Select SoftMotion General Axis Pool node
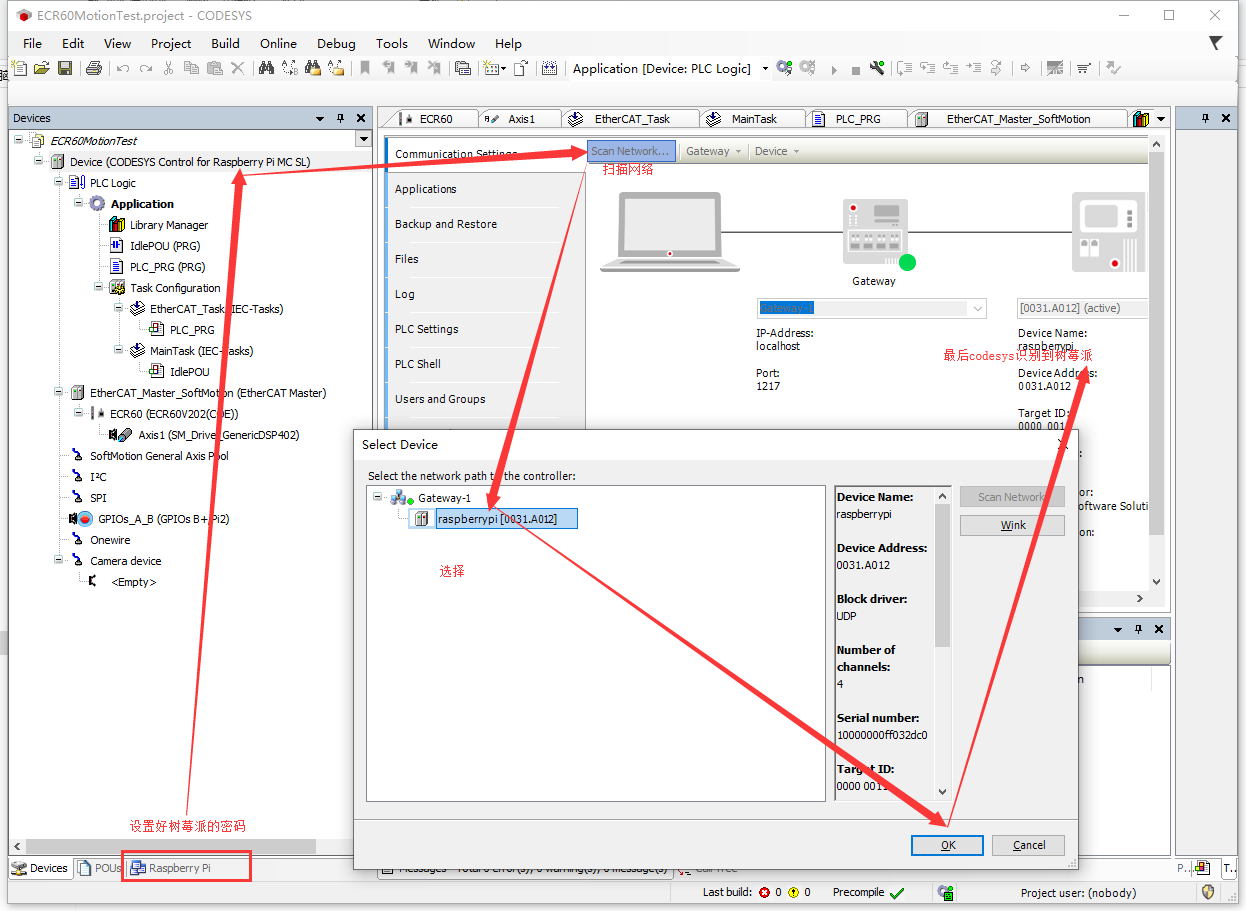This screenshot has height=911, width=1246. coord(159,456)
